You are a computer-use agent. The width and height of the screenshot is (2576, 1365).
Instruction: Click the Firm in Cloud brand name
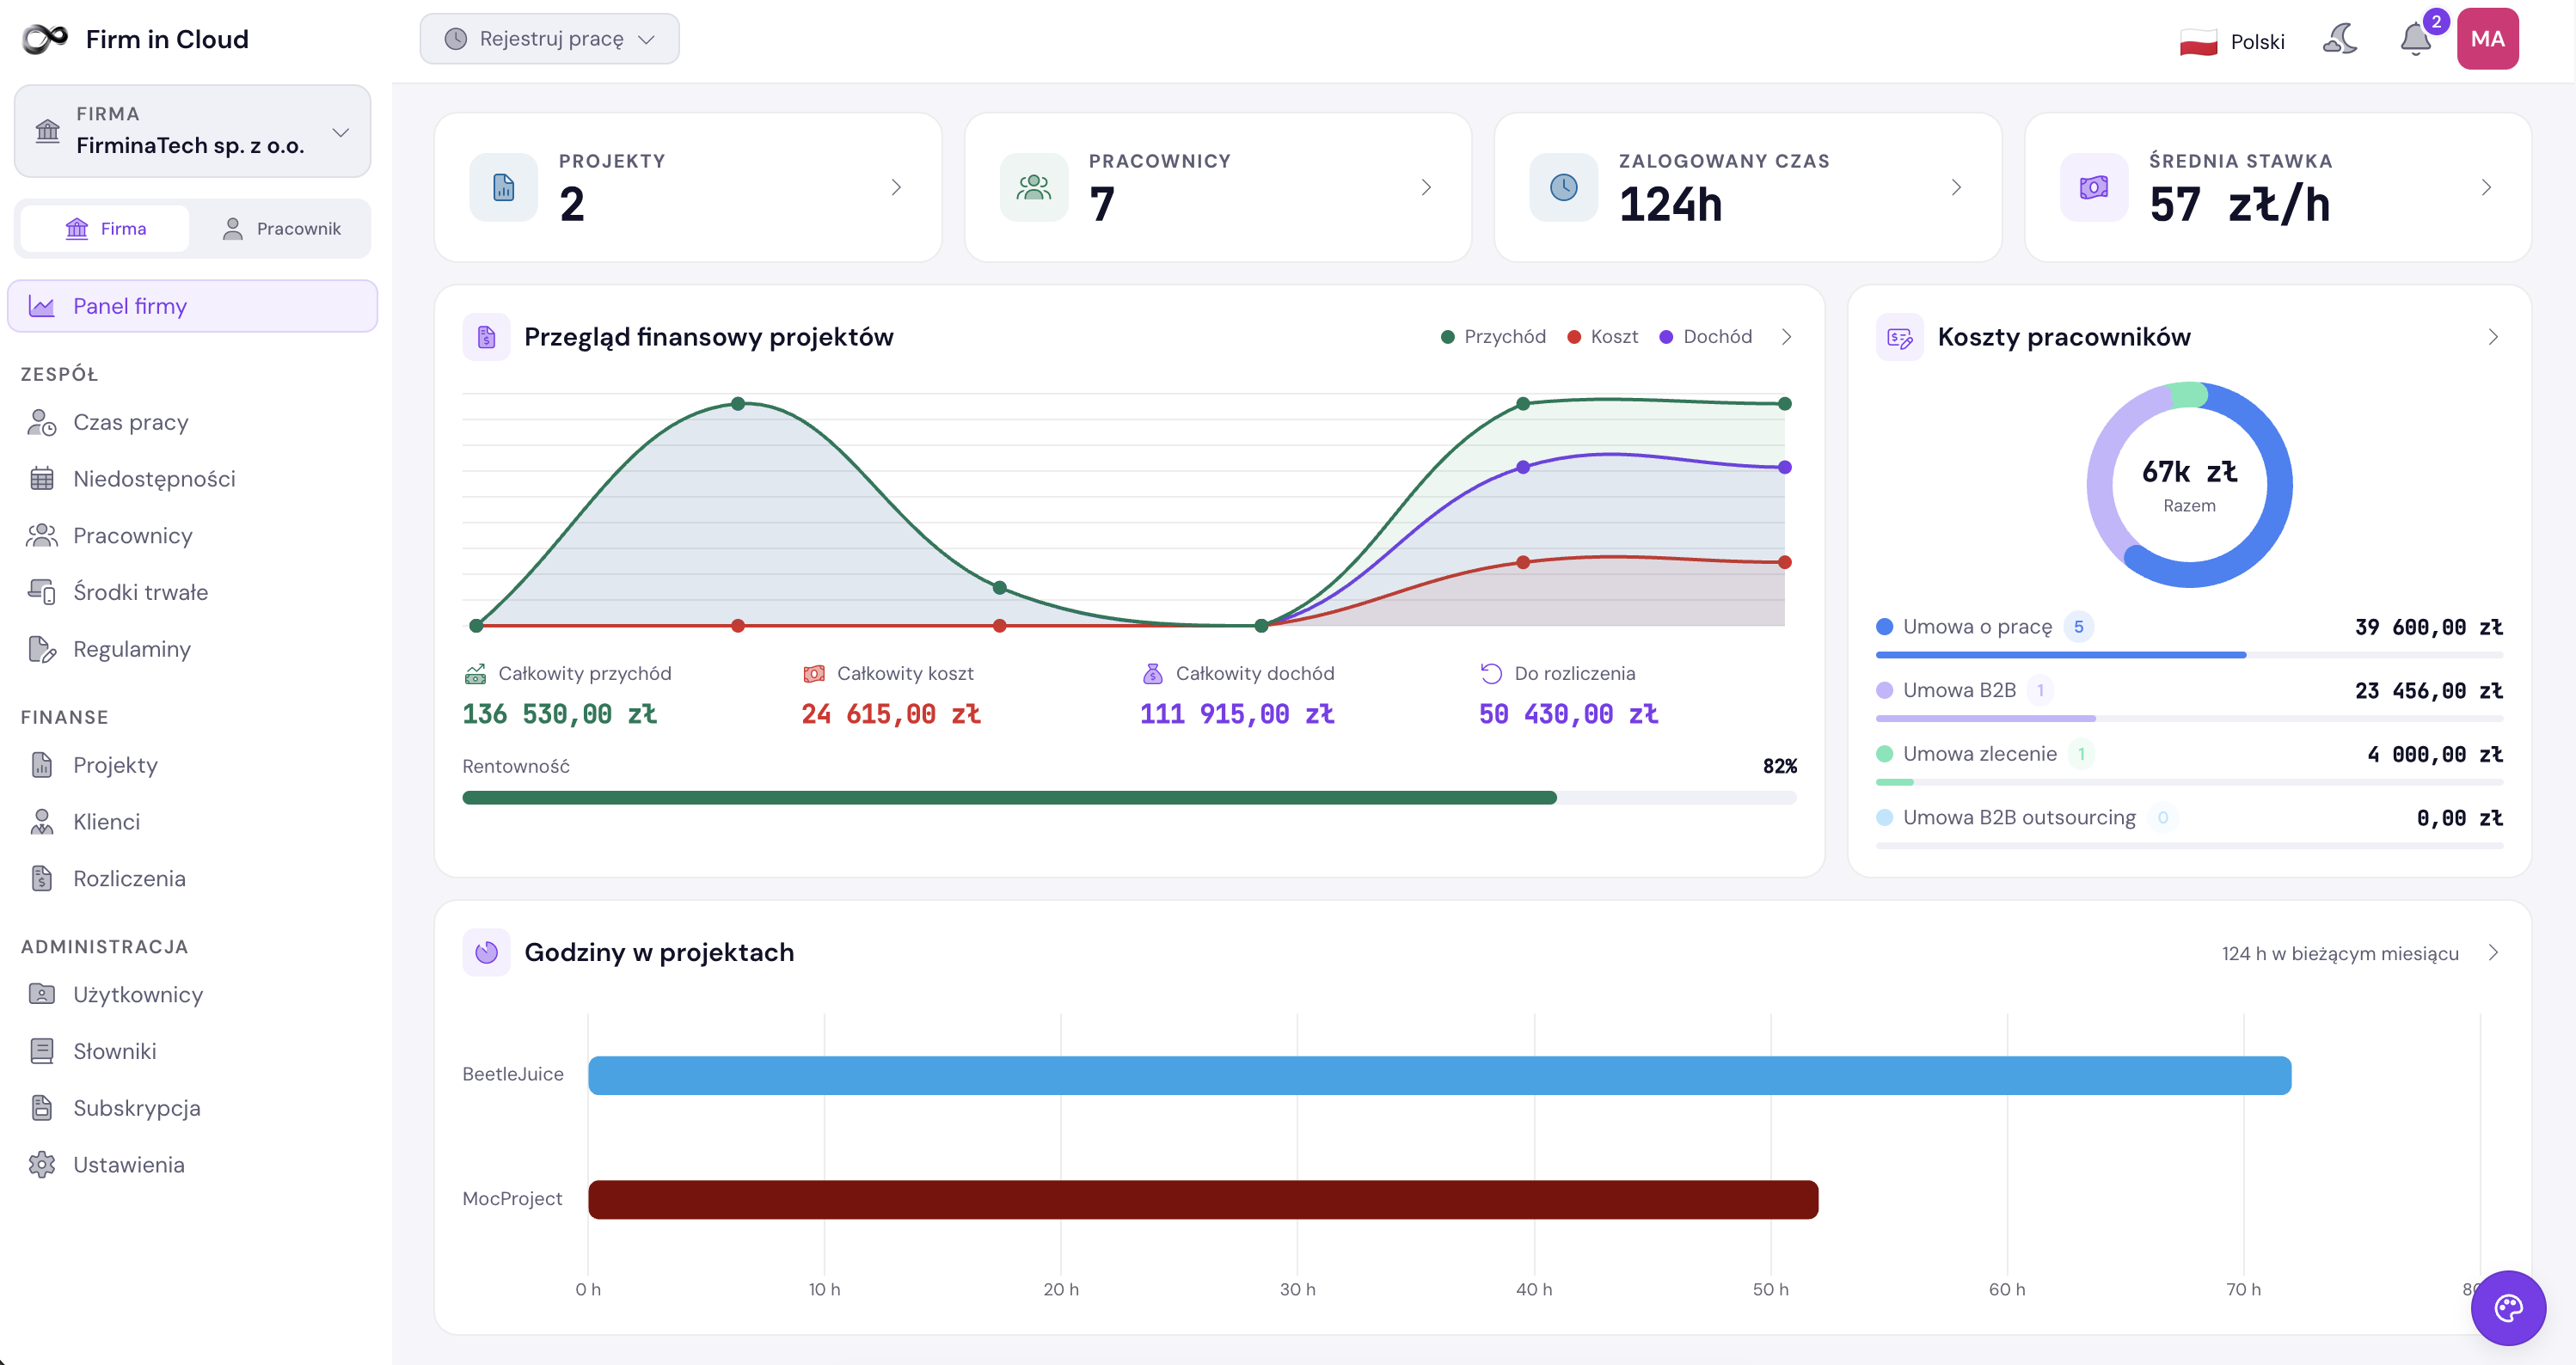[x=167, y=39]
